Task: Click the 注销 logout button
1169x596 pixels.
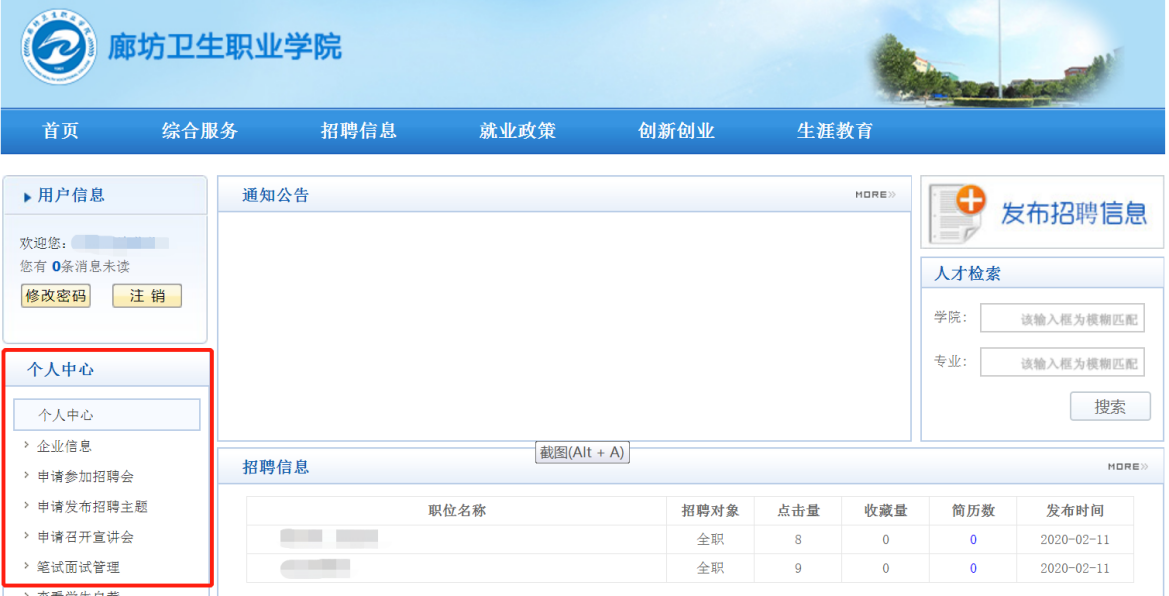Action: (147, 296)
